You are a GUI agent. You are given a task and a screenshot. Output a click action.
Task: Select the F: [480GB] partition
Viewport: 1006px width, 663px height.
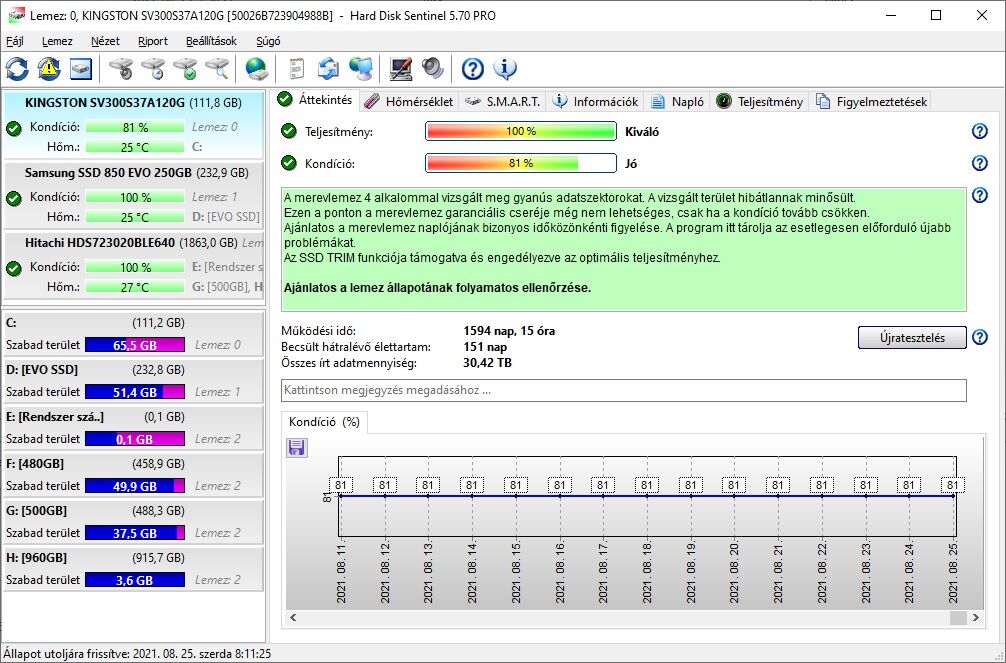(133, 475)
